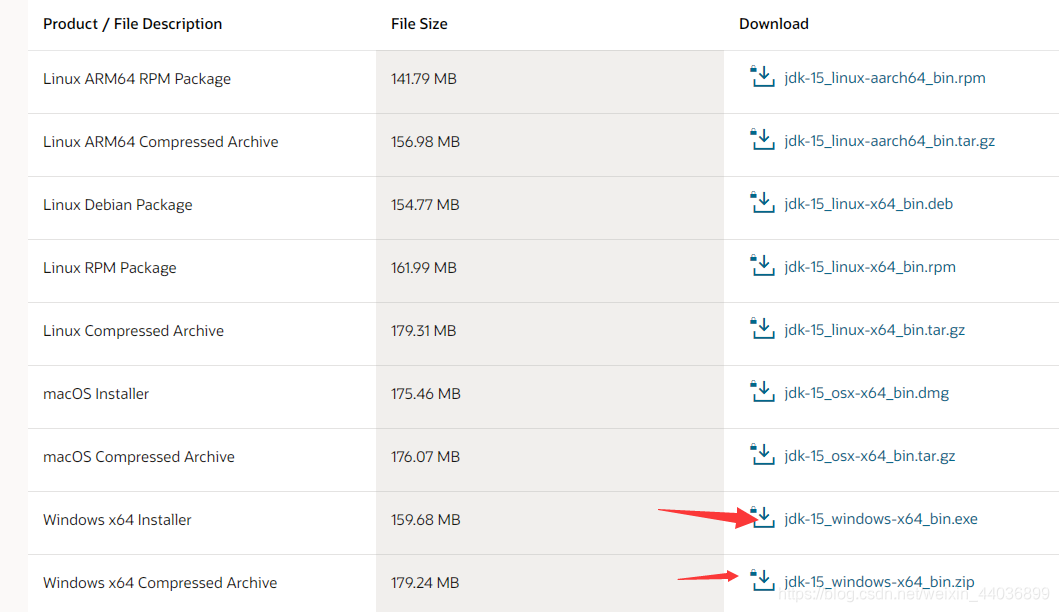Click the 159.68 MB file size
The height and width of the screenshot is (612, 1059).
click(425, 519)
